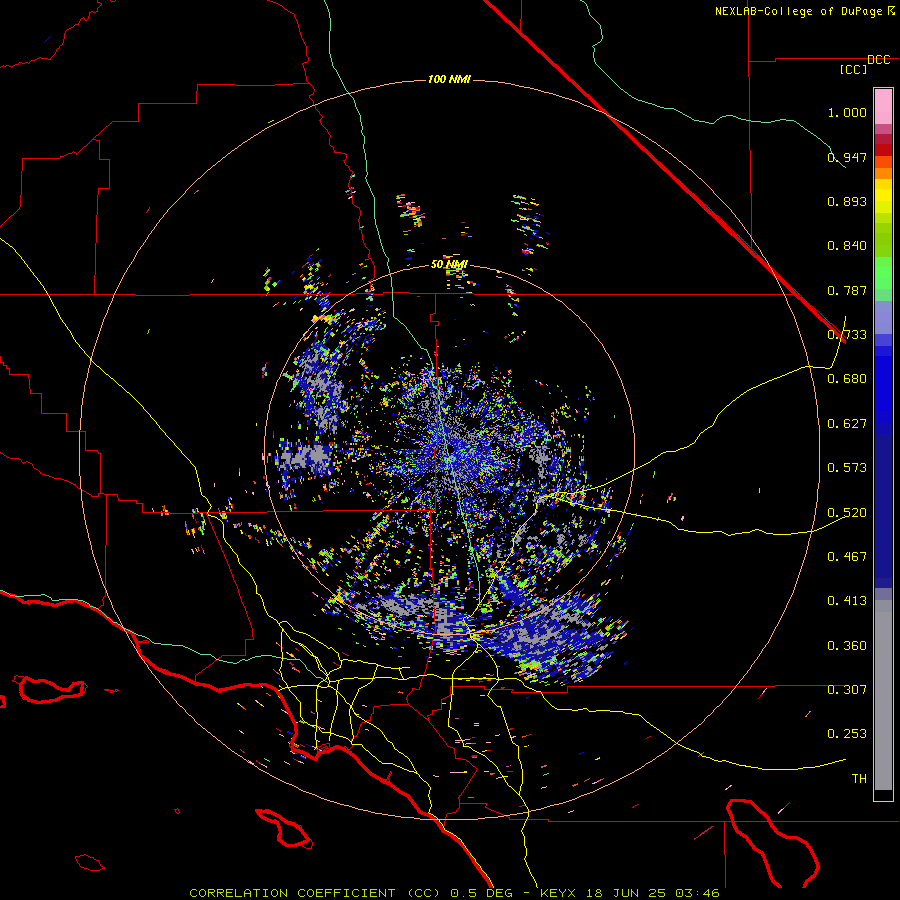Select the DCC label above the color scale
900x900 pixels.
(879, 60)
